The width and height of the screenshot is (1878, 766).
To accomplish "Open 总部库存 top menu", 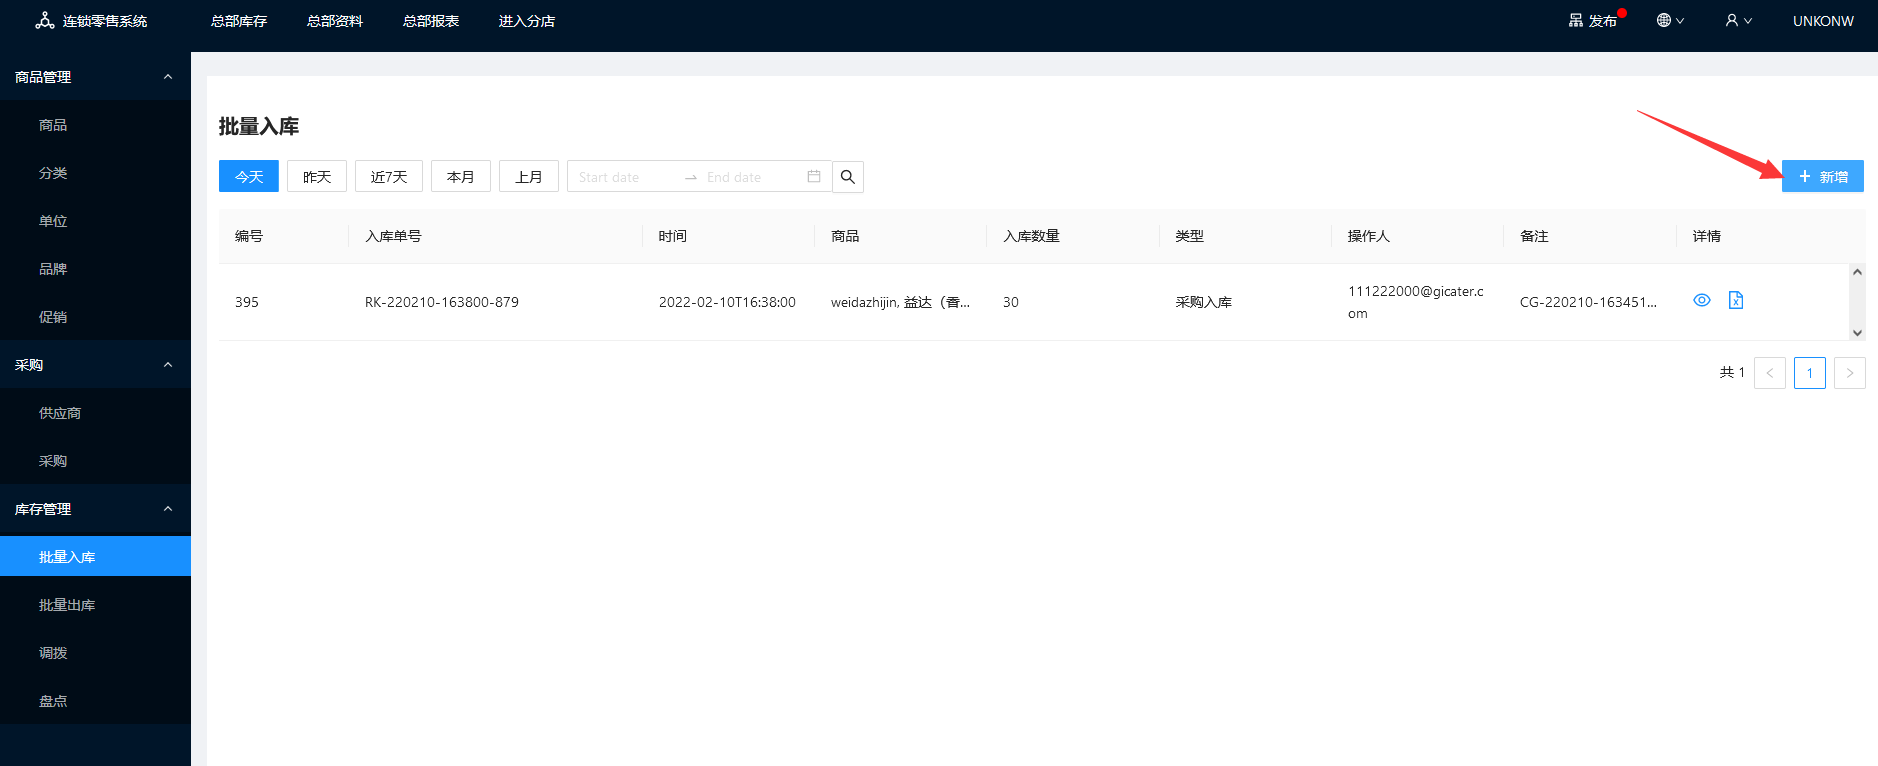I will point(239,21).
